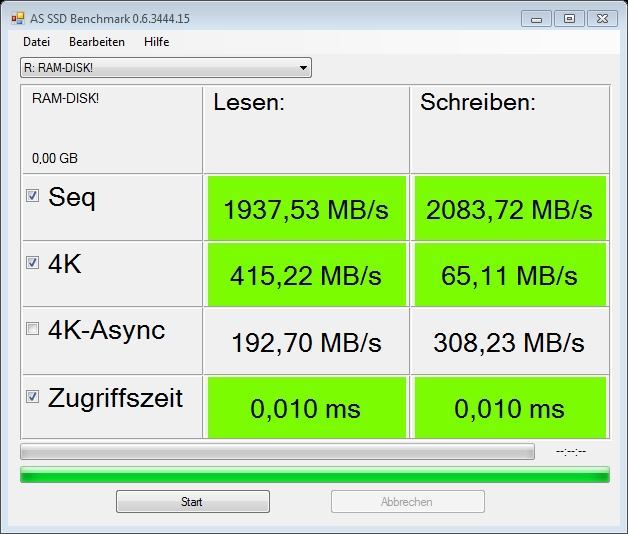Click the Zugriffszeit row label
The height and width of the screenshot is (534, 628).
[115, 398]
